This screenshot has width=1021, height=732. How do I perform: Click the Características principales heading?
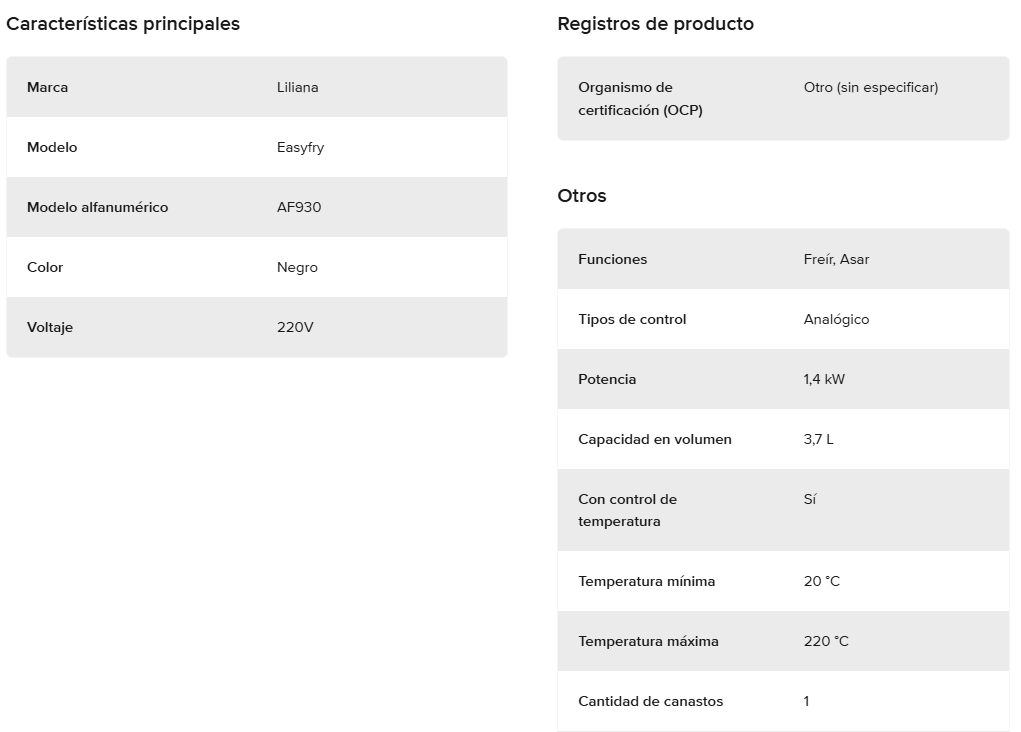(123, 24)
